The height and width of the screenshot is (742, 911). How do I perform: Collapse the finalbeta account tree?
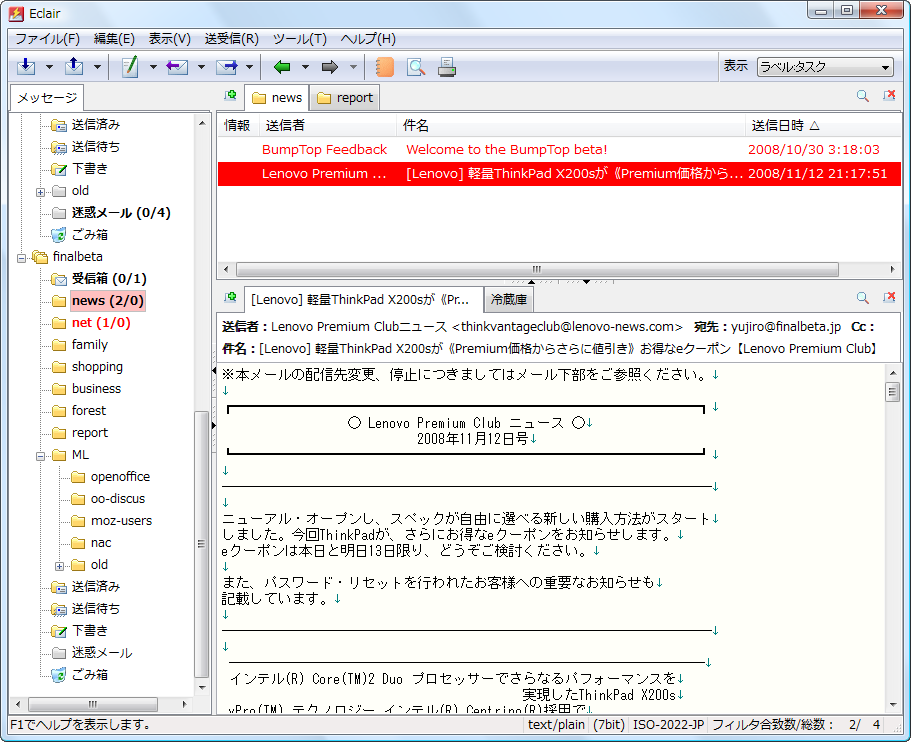pos(21,258)
